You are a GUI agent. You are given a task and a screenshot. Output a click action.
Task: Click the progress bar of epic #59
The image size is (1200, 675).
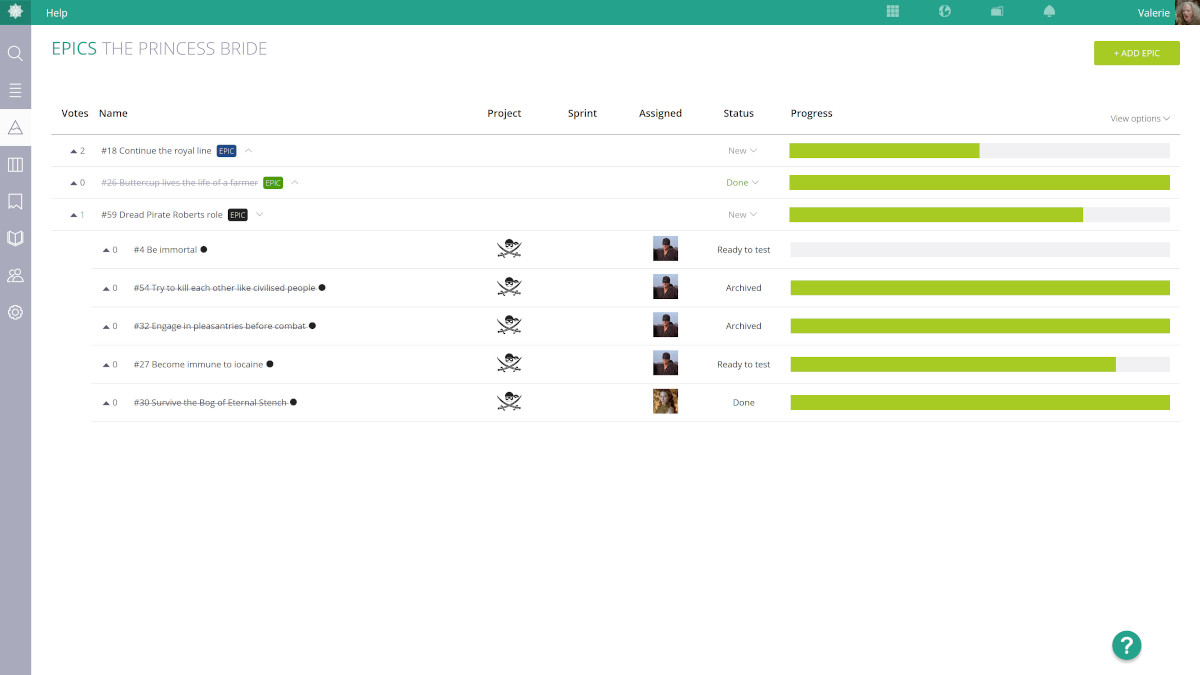coord(979,215)
